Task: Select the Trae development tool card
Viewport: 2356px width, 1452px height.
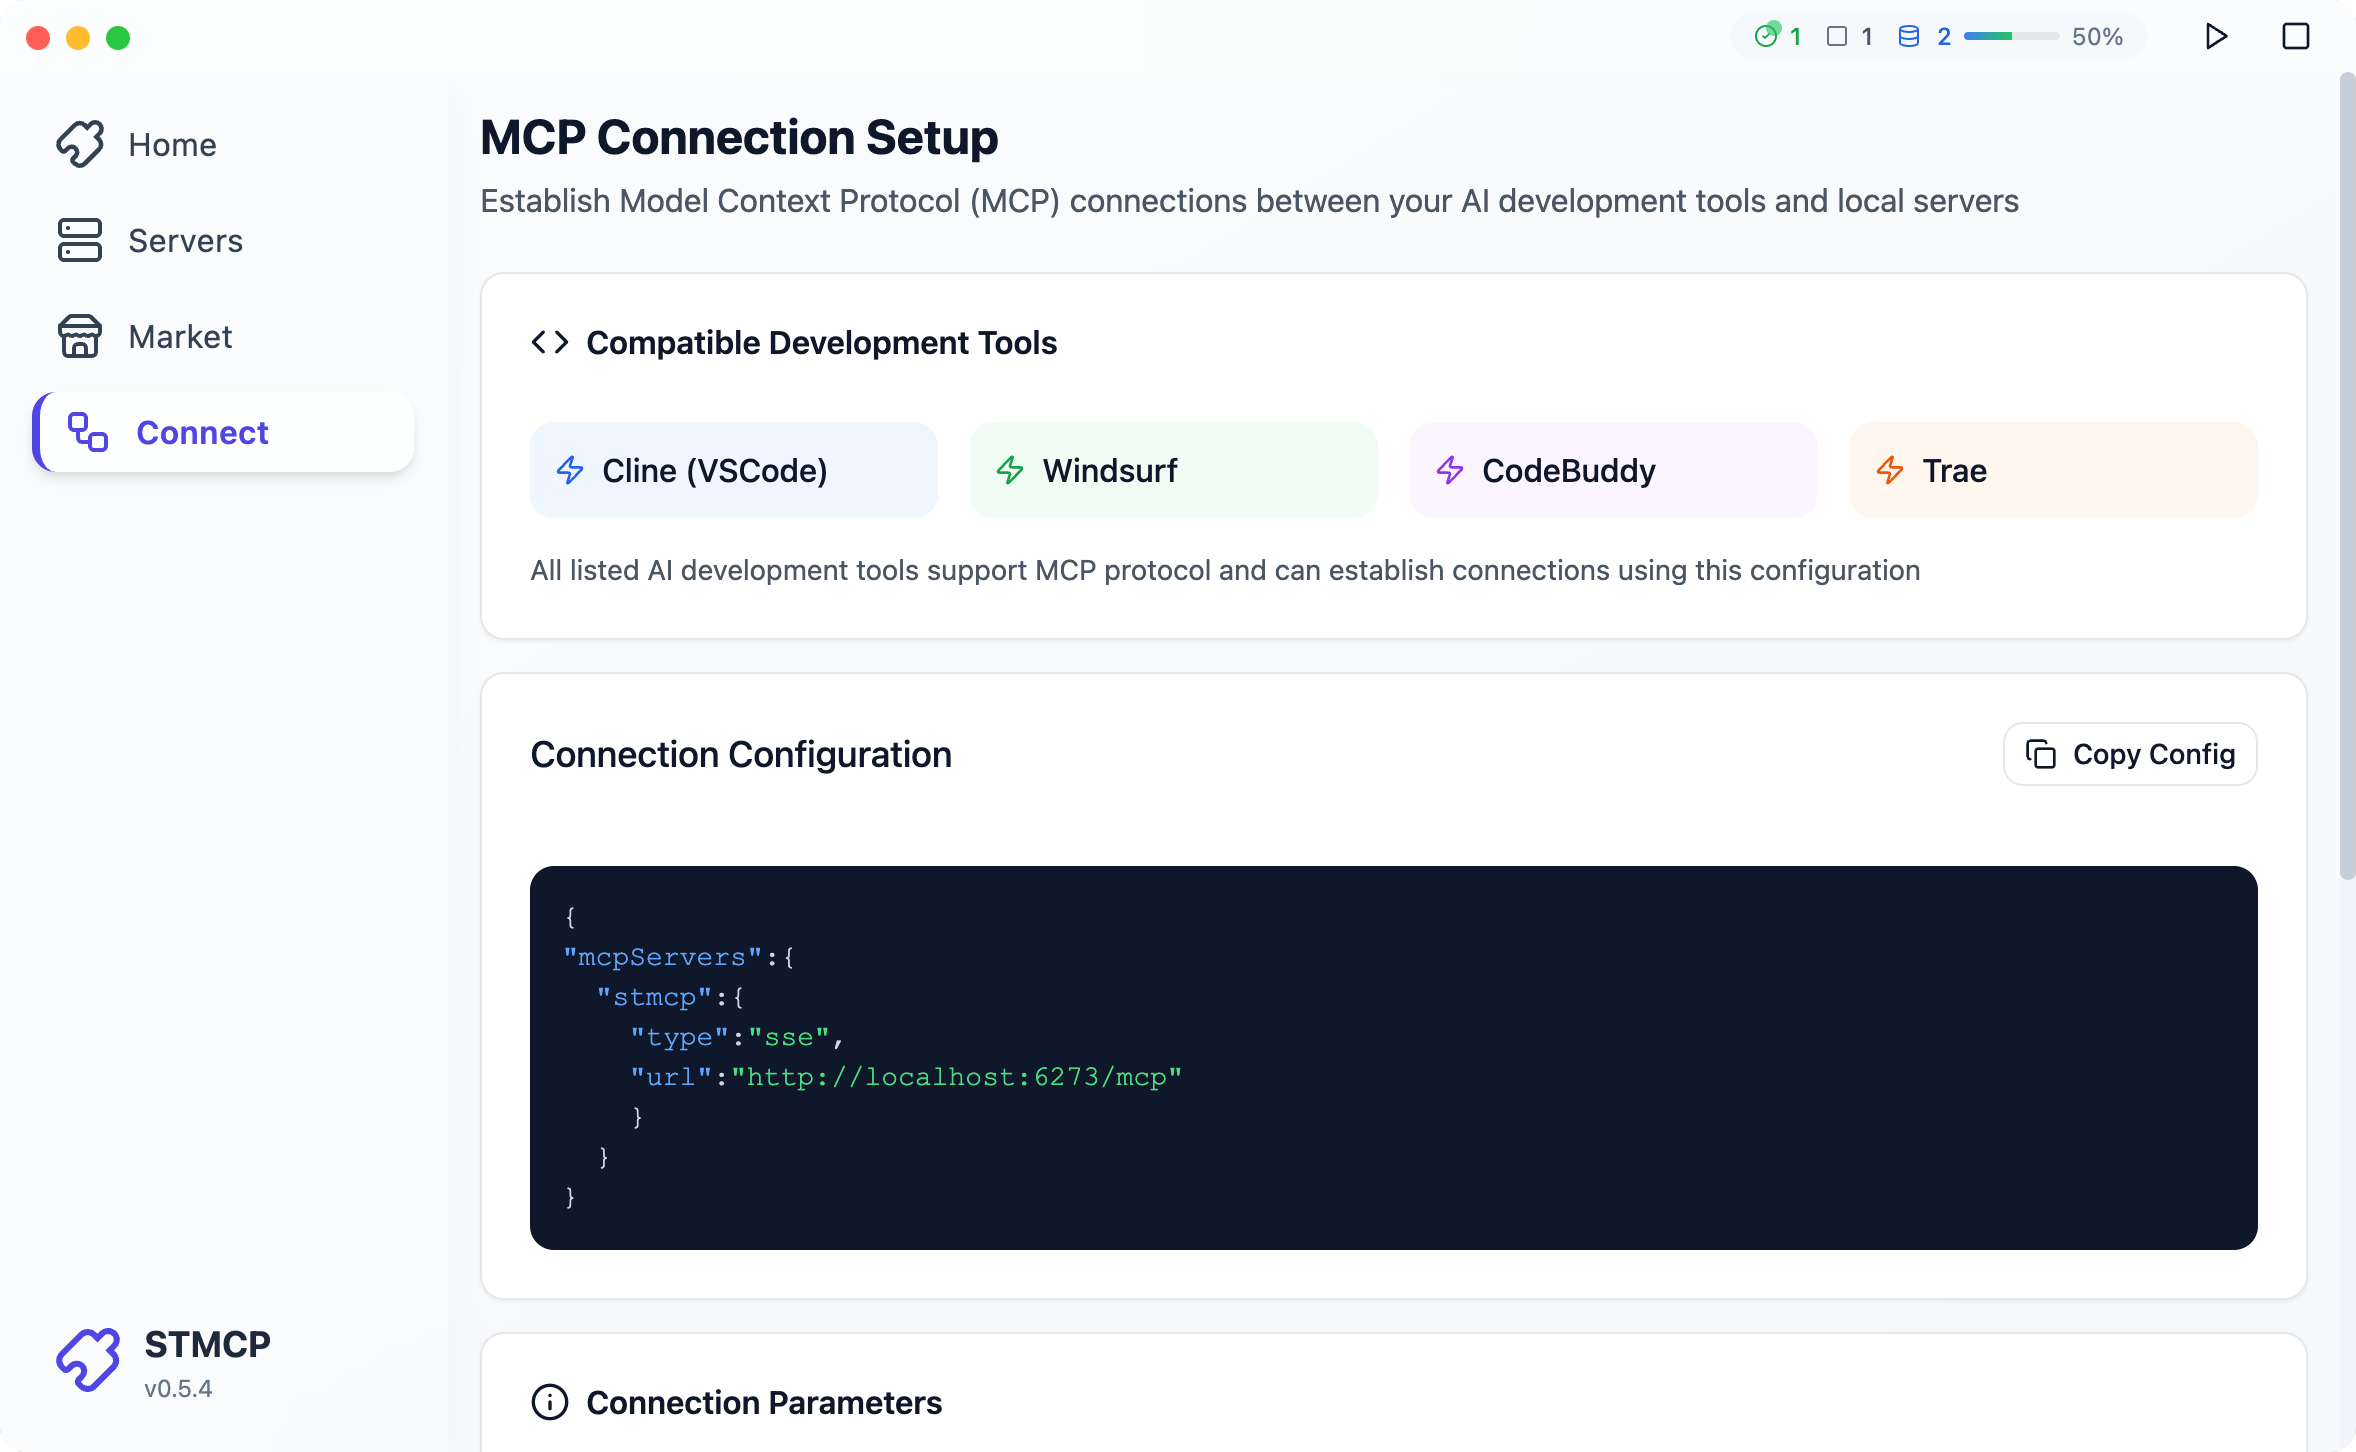Action: tap(2051, 470)
